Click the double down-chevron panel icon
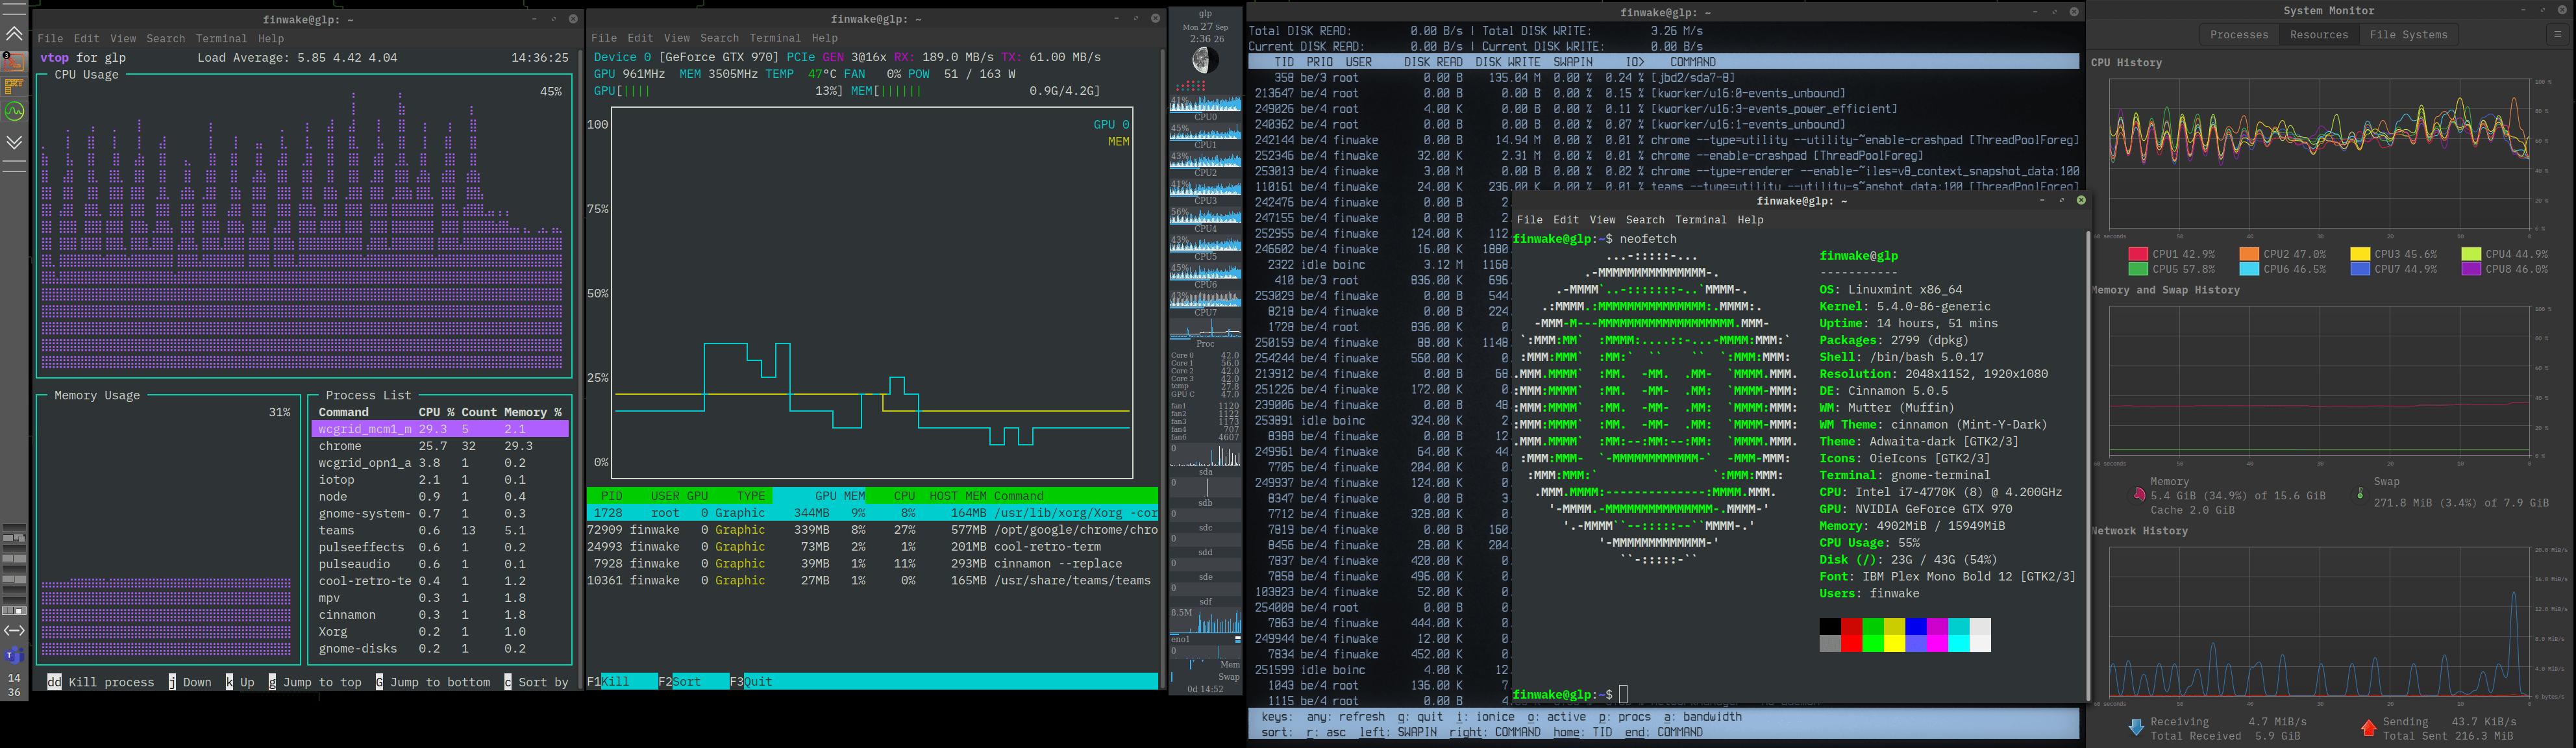The height and width of the screenshot is (748, 2576). pyautogui.click(x=14, y=142)
